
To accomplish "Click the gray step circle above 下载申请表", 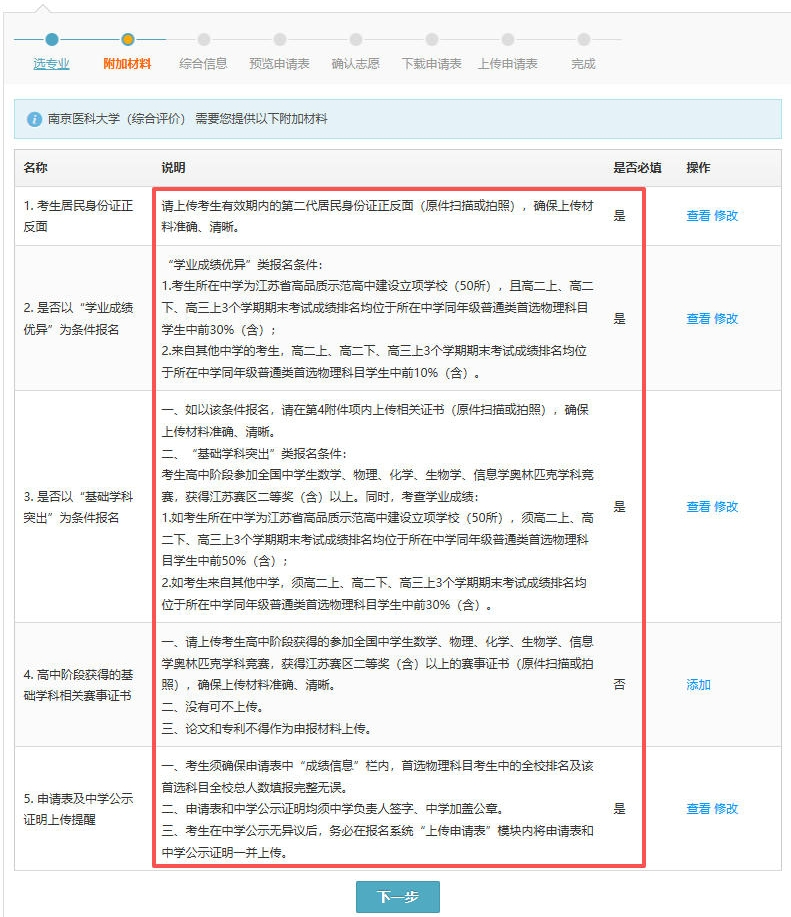I will point(432,40).
